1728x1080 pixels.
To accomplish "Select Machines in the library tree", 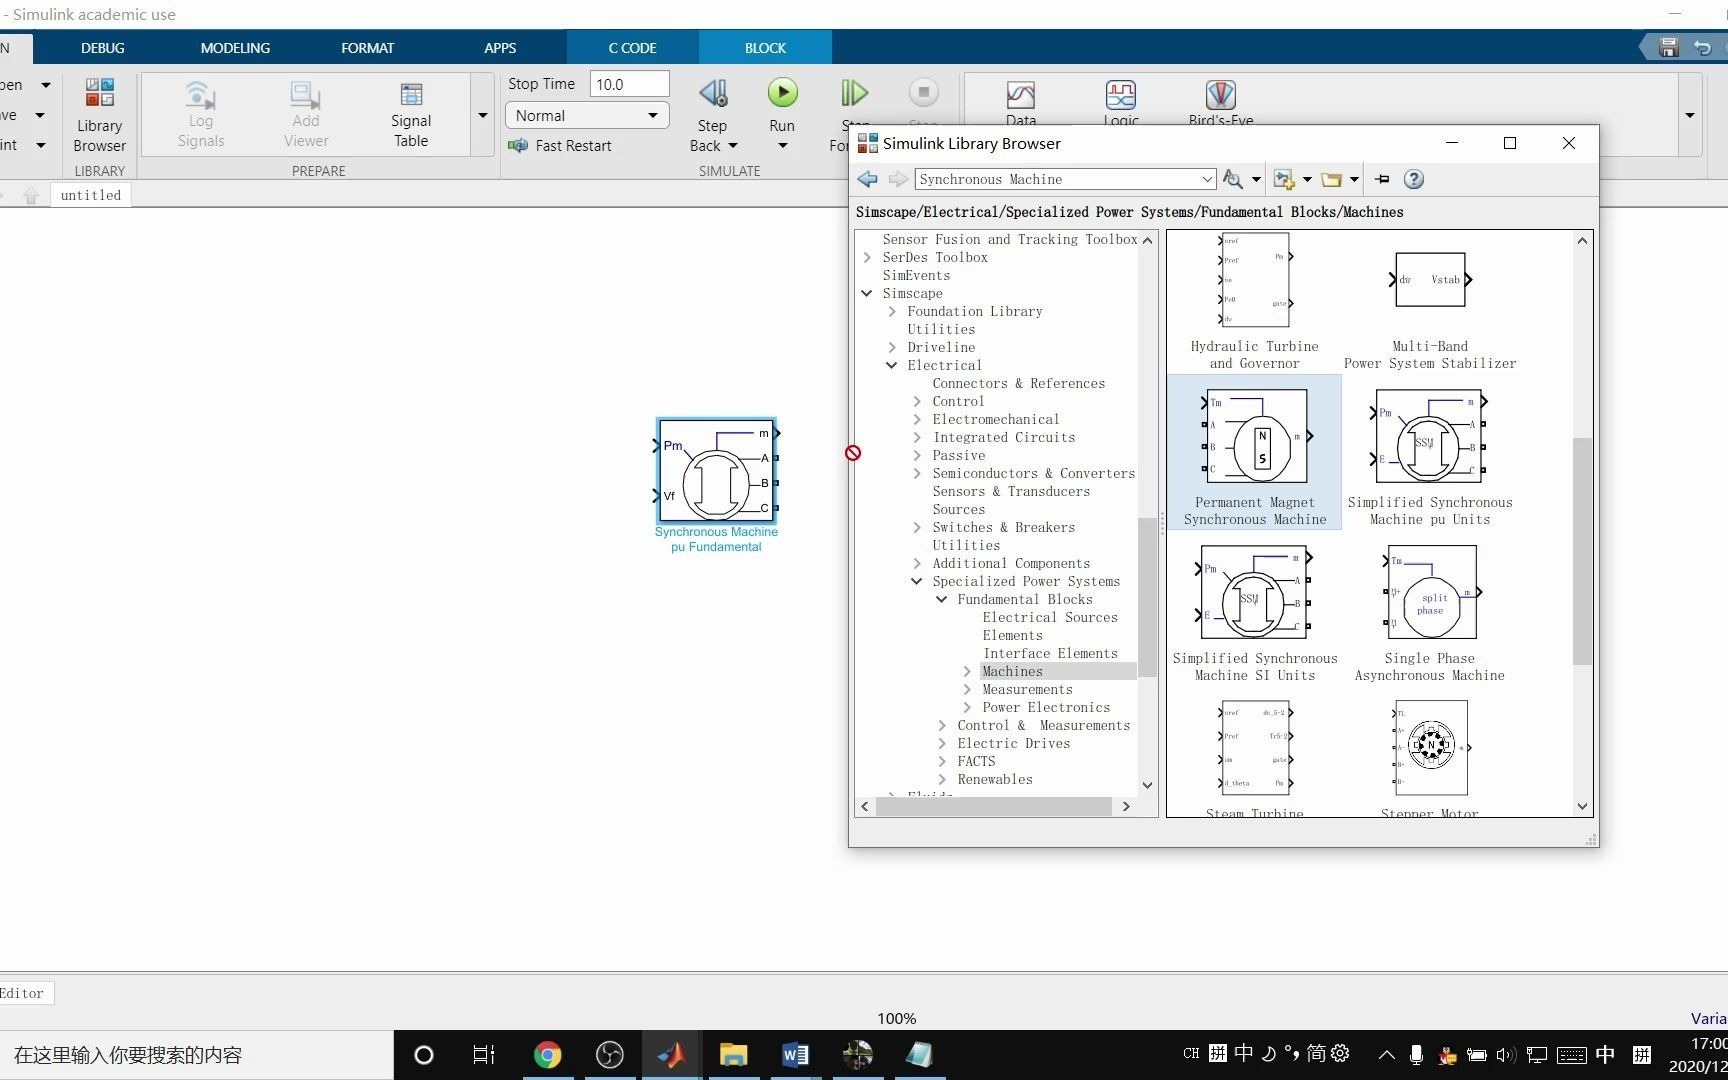I will [x=1012, y=671].
